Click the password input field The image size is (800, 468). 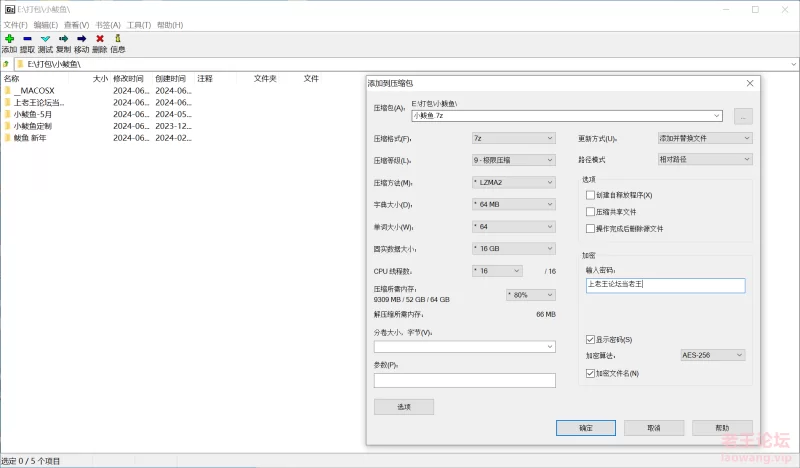tap(665, 285)
